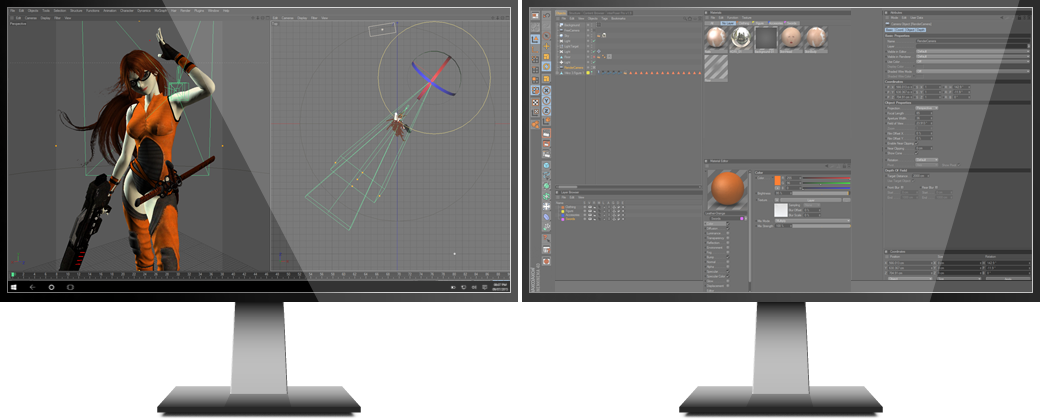This screenshot has width=1040, height=419.
Task: Click the search icon in Objects manager
Action: 684,19
